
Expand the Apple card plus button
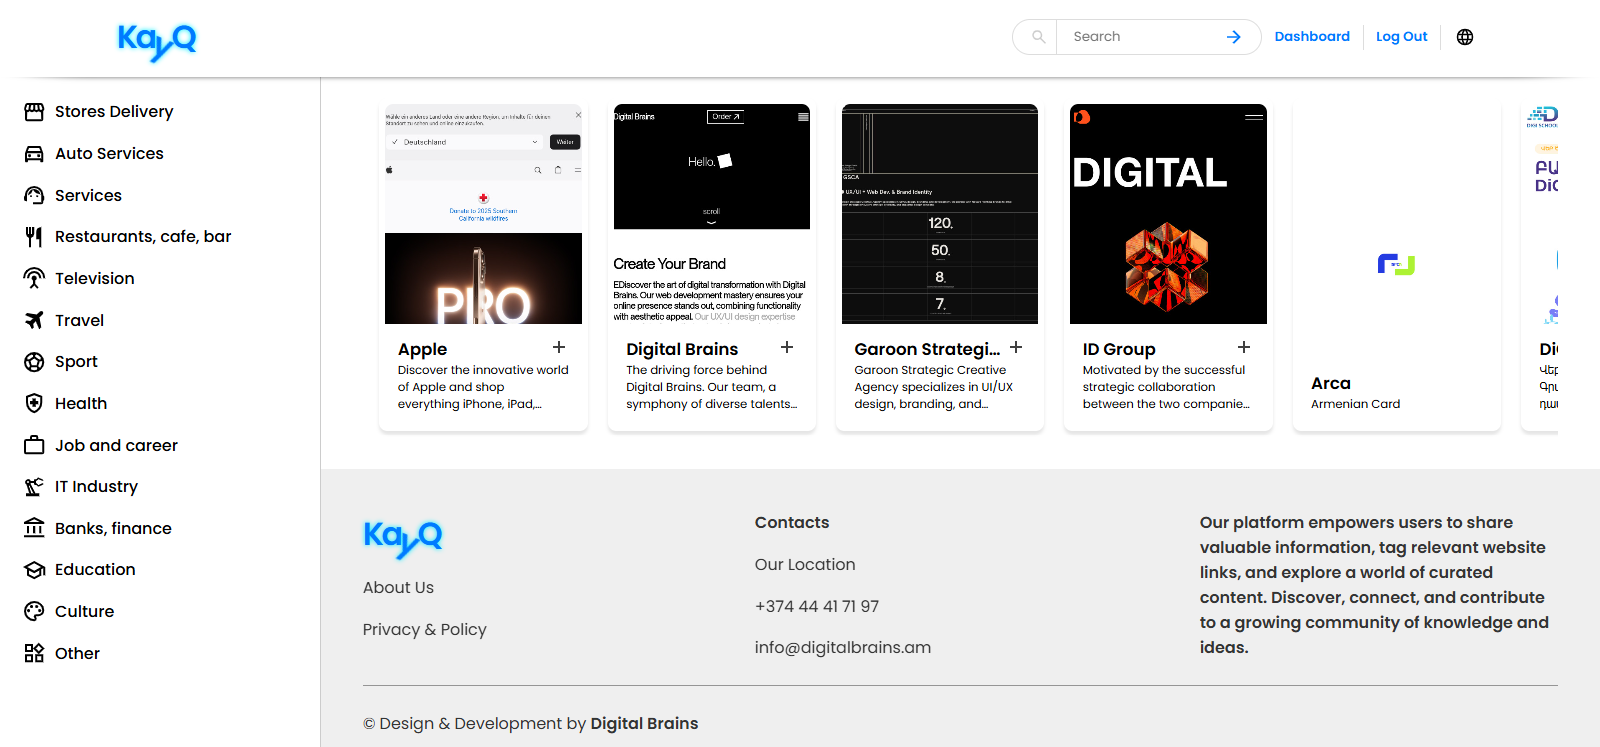pyautogui.click(x=559, y=347)
